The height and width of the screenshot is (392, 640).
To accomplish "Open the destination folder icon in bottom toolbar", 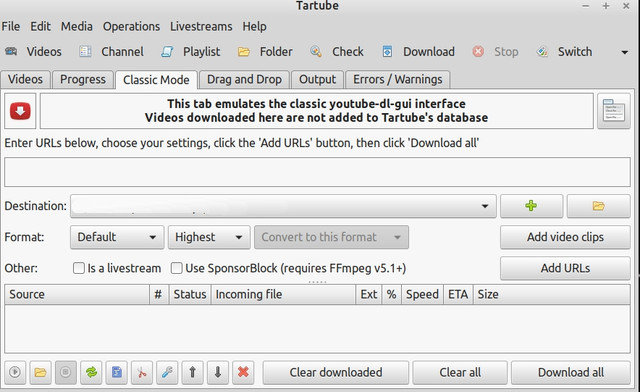I will tap(40, 372).
